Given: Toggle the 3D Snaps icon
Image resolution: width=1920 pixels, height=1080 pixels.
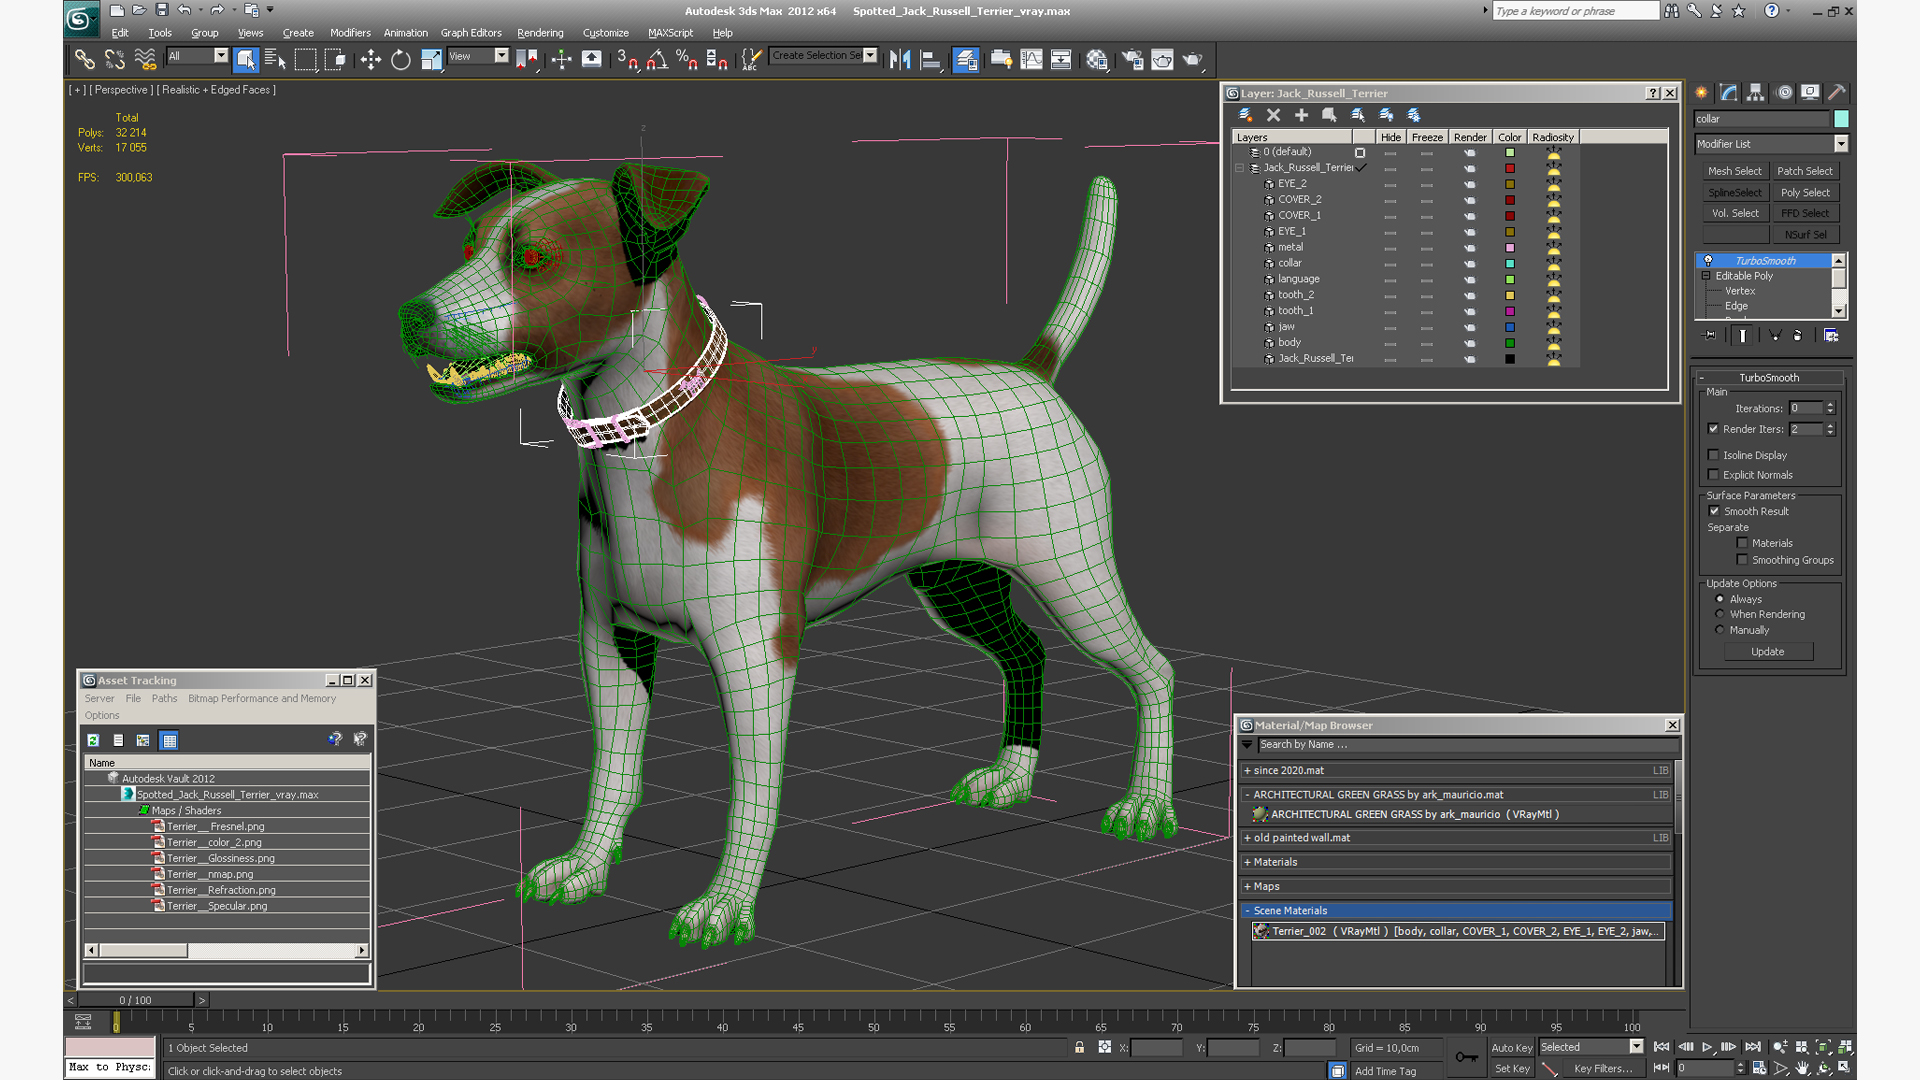Looking at the screenshot, I should pos(627,60).
